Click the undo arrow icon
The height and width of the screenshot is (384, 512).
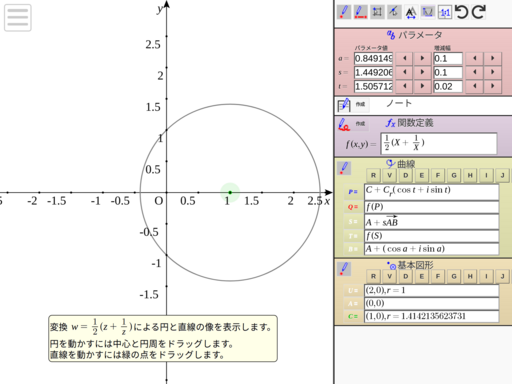pos(462,12)
